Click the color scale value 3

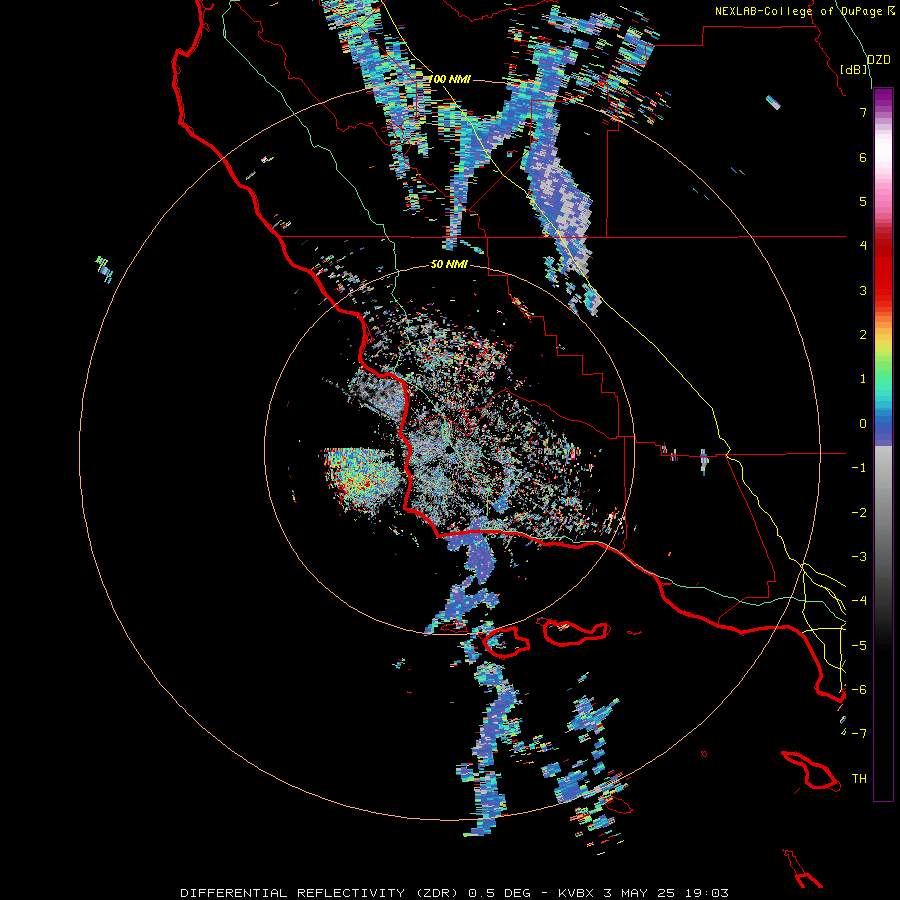tap(863, 290)
